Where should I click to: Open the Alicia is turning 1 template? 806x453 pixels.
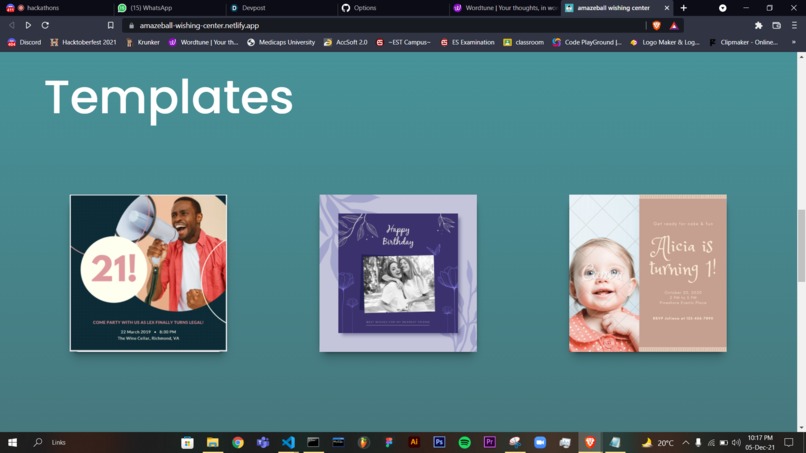[x=648, y=273]
